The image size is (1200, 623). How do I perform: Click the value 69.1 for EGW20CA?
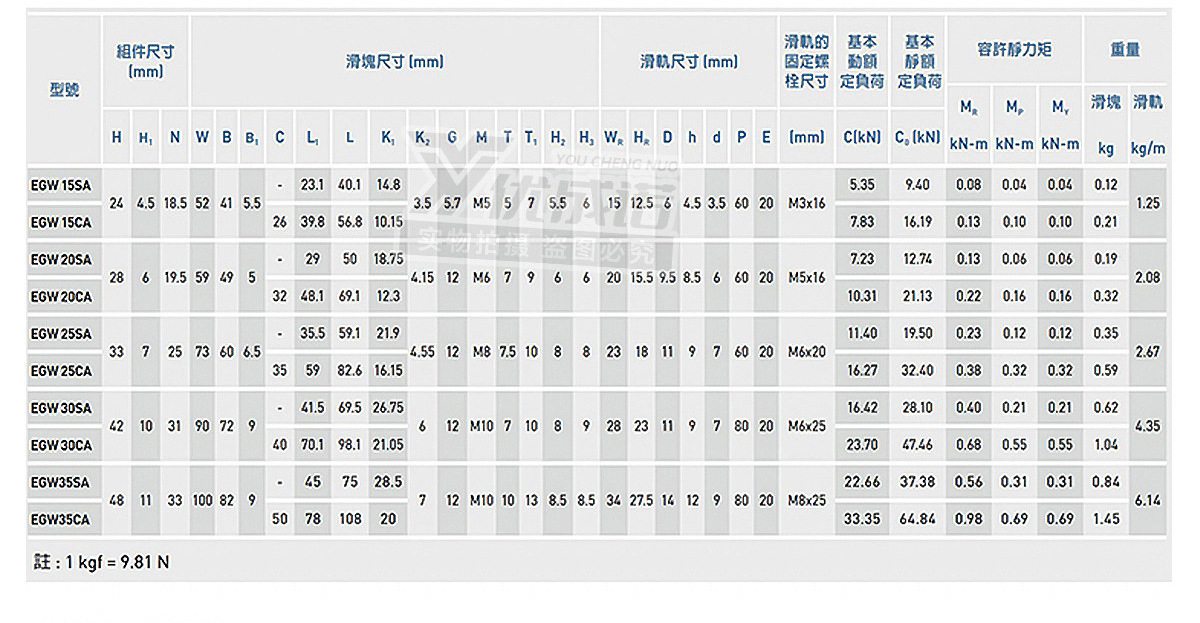pos(349,296)
